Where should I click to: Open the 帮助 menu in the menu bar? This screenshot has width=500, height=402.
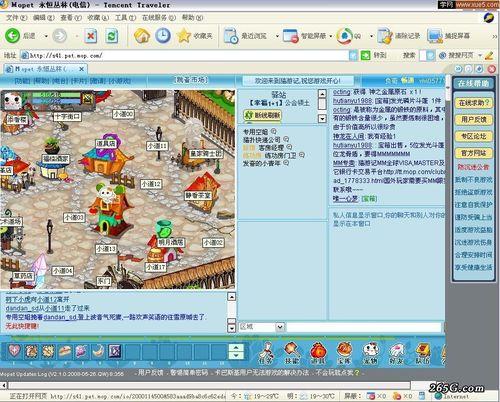[x=192, y=18]
